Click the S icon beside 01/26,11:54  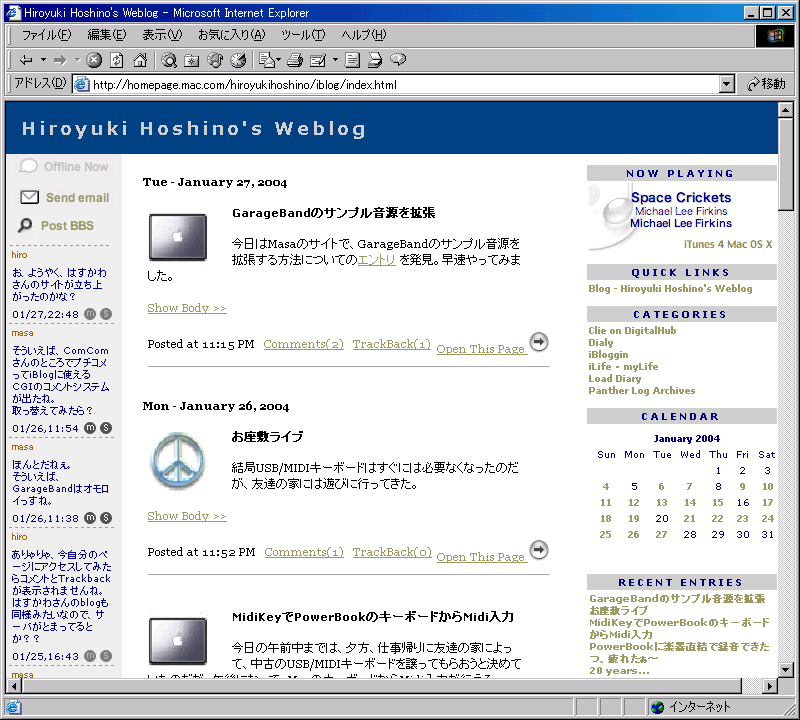click(x=106, y=428)
